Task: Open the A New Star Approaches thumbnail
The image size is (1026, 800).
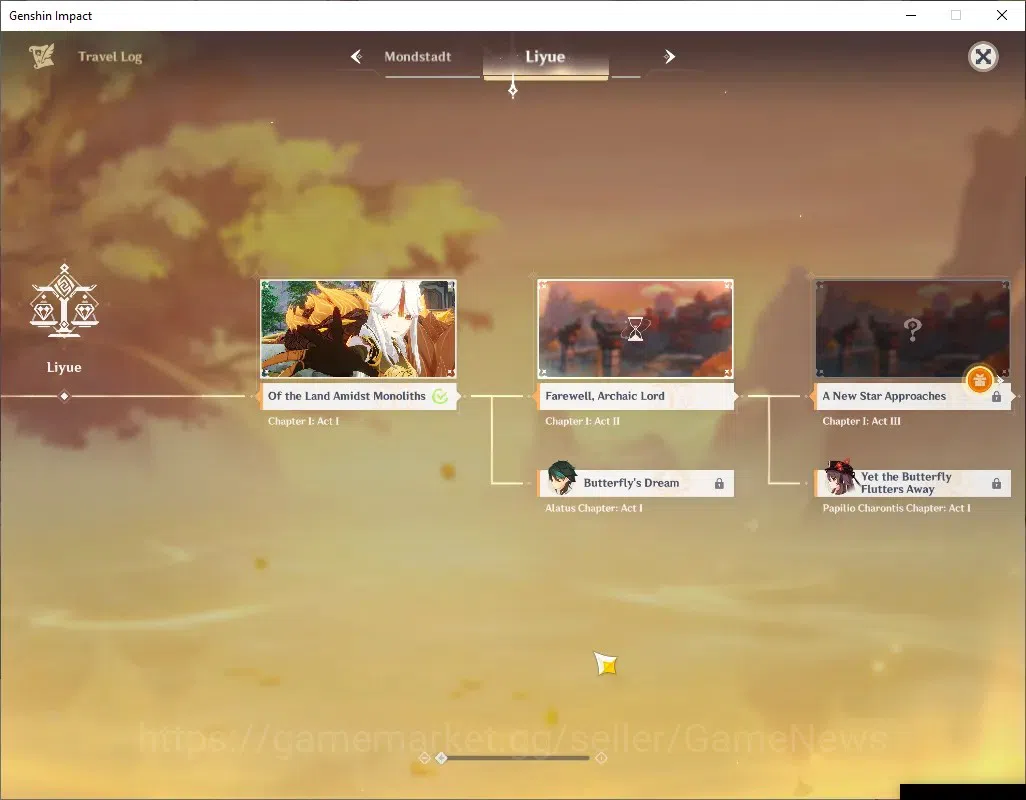Action: 912,329
